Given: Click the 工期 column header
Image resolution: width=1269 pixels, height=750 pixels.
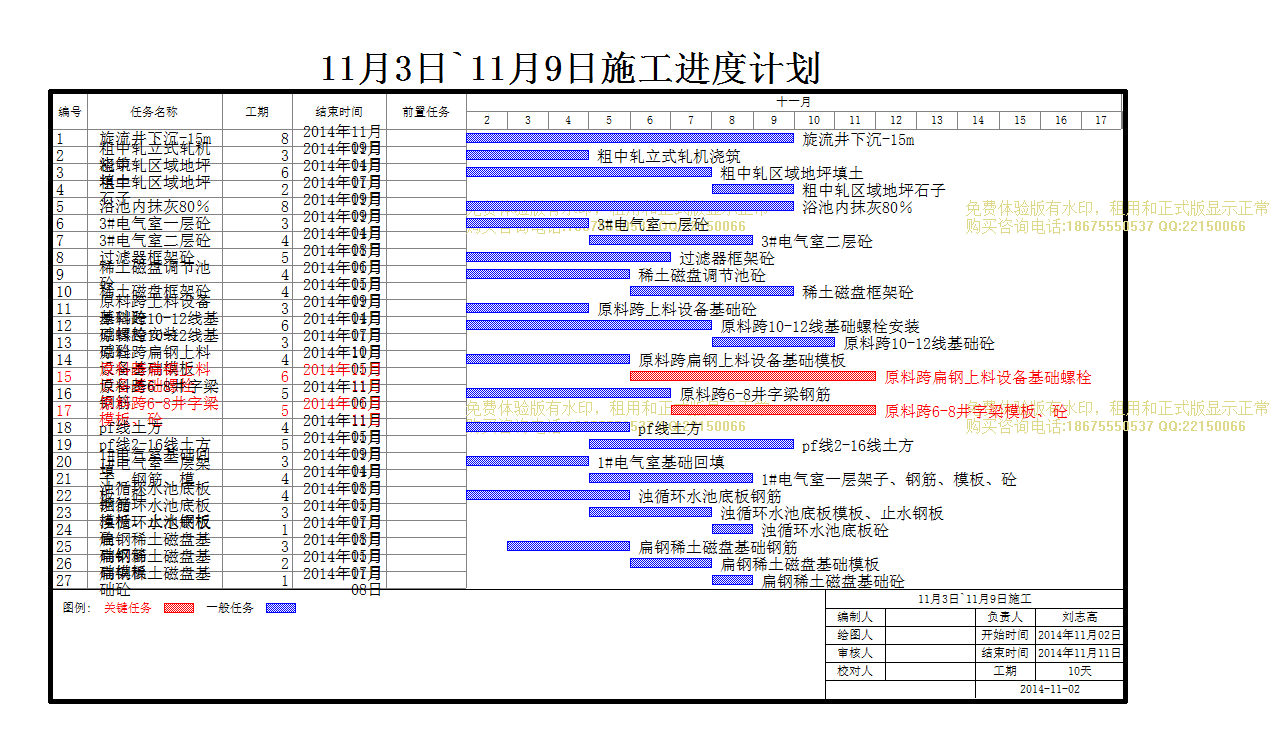Looking at the screenshot, I should (x=257, y=112).
